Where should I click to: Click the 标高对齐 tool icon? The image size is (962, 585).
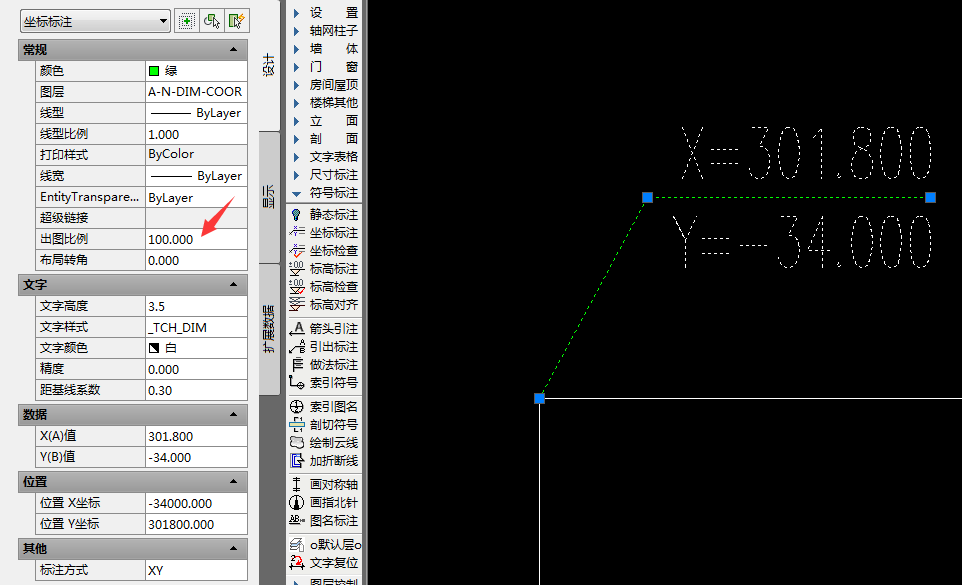(x=296, y=304)
